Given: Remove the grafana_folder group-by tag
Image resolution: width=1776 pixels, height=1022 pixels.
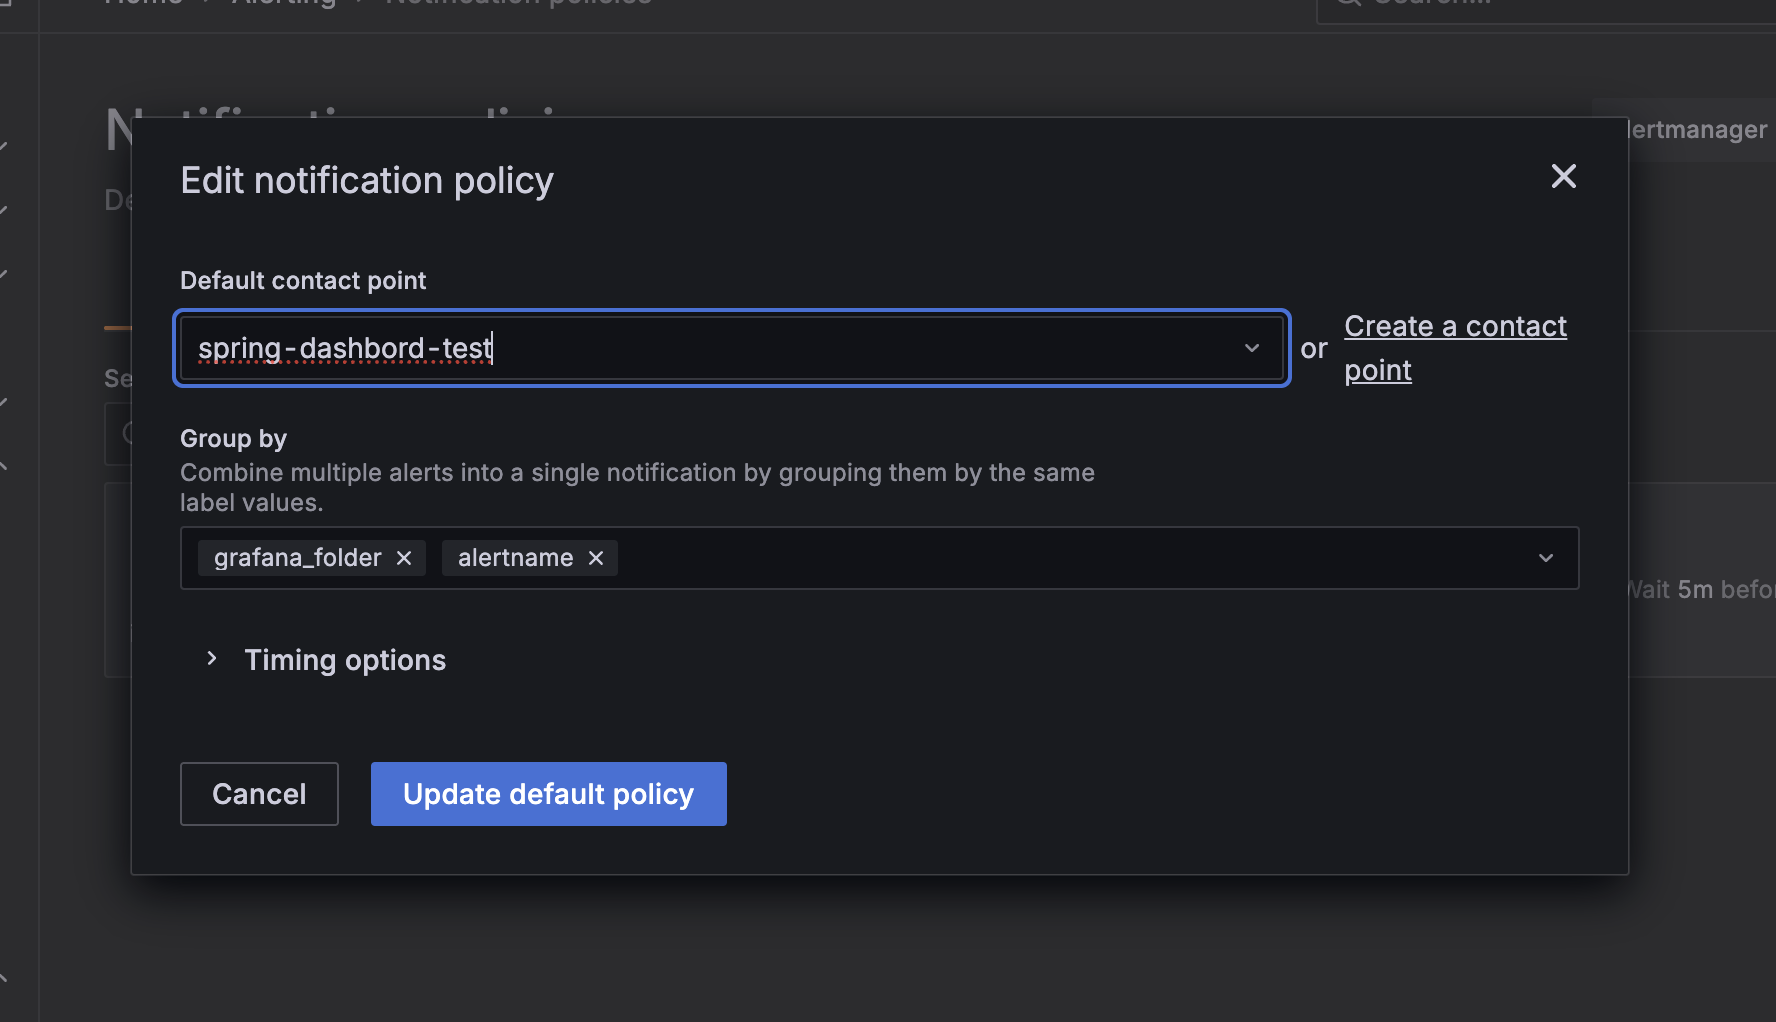Looking at the screenshot, I should 404,558.
